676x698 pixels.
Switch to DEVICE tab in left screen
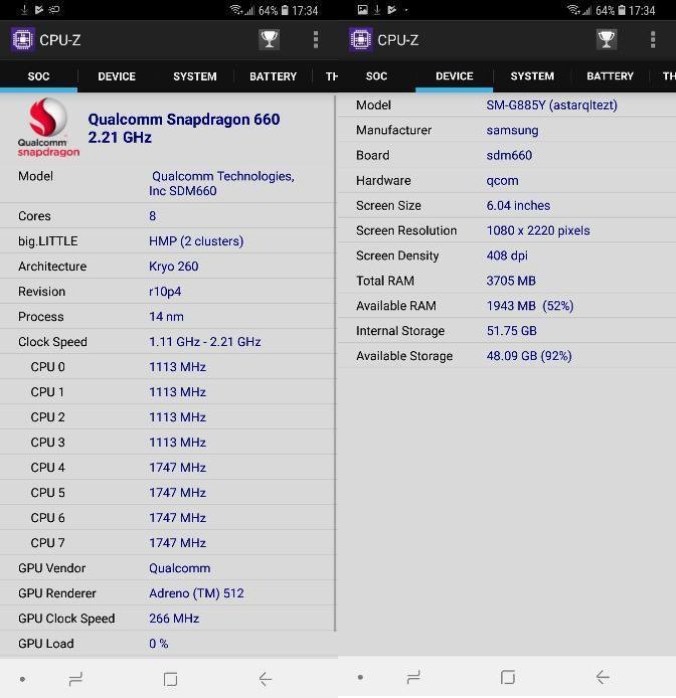pos(117,77)
